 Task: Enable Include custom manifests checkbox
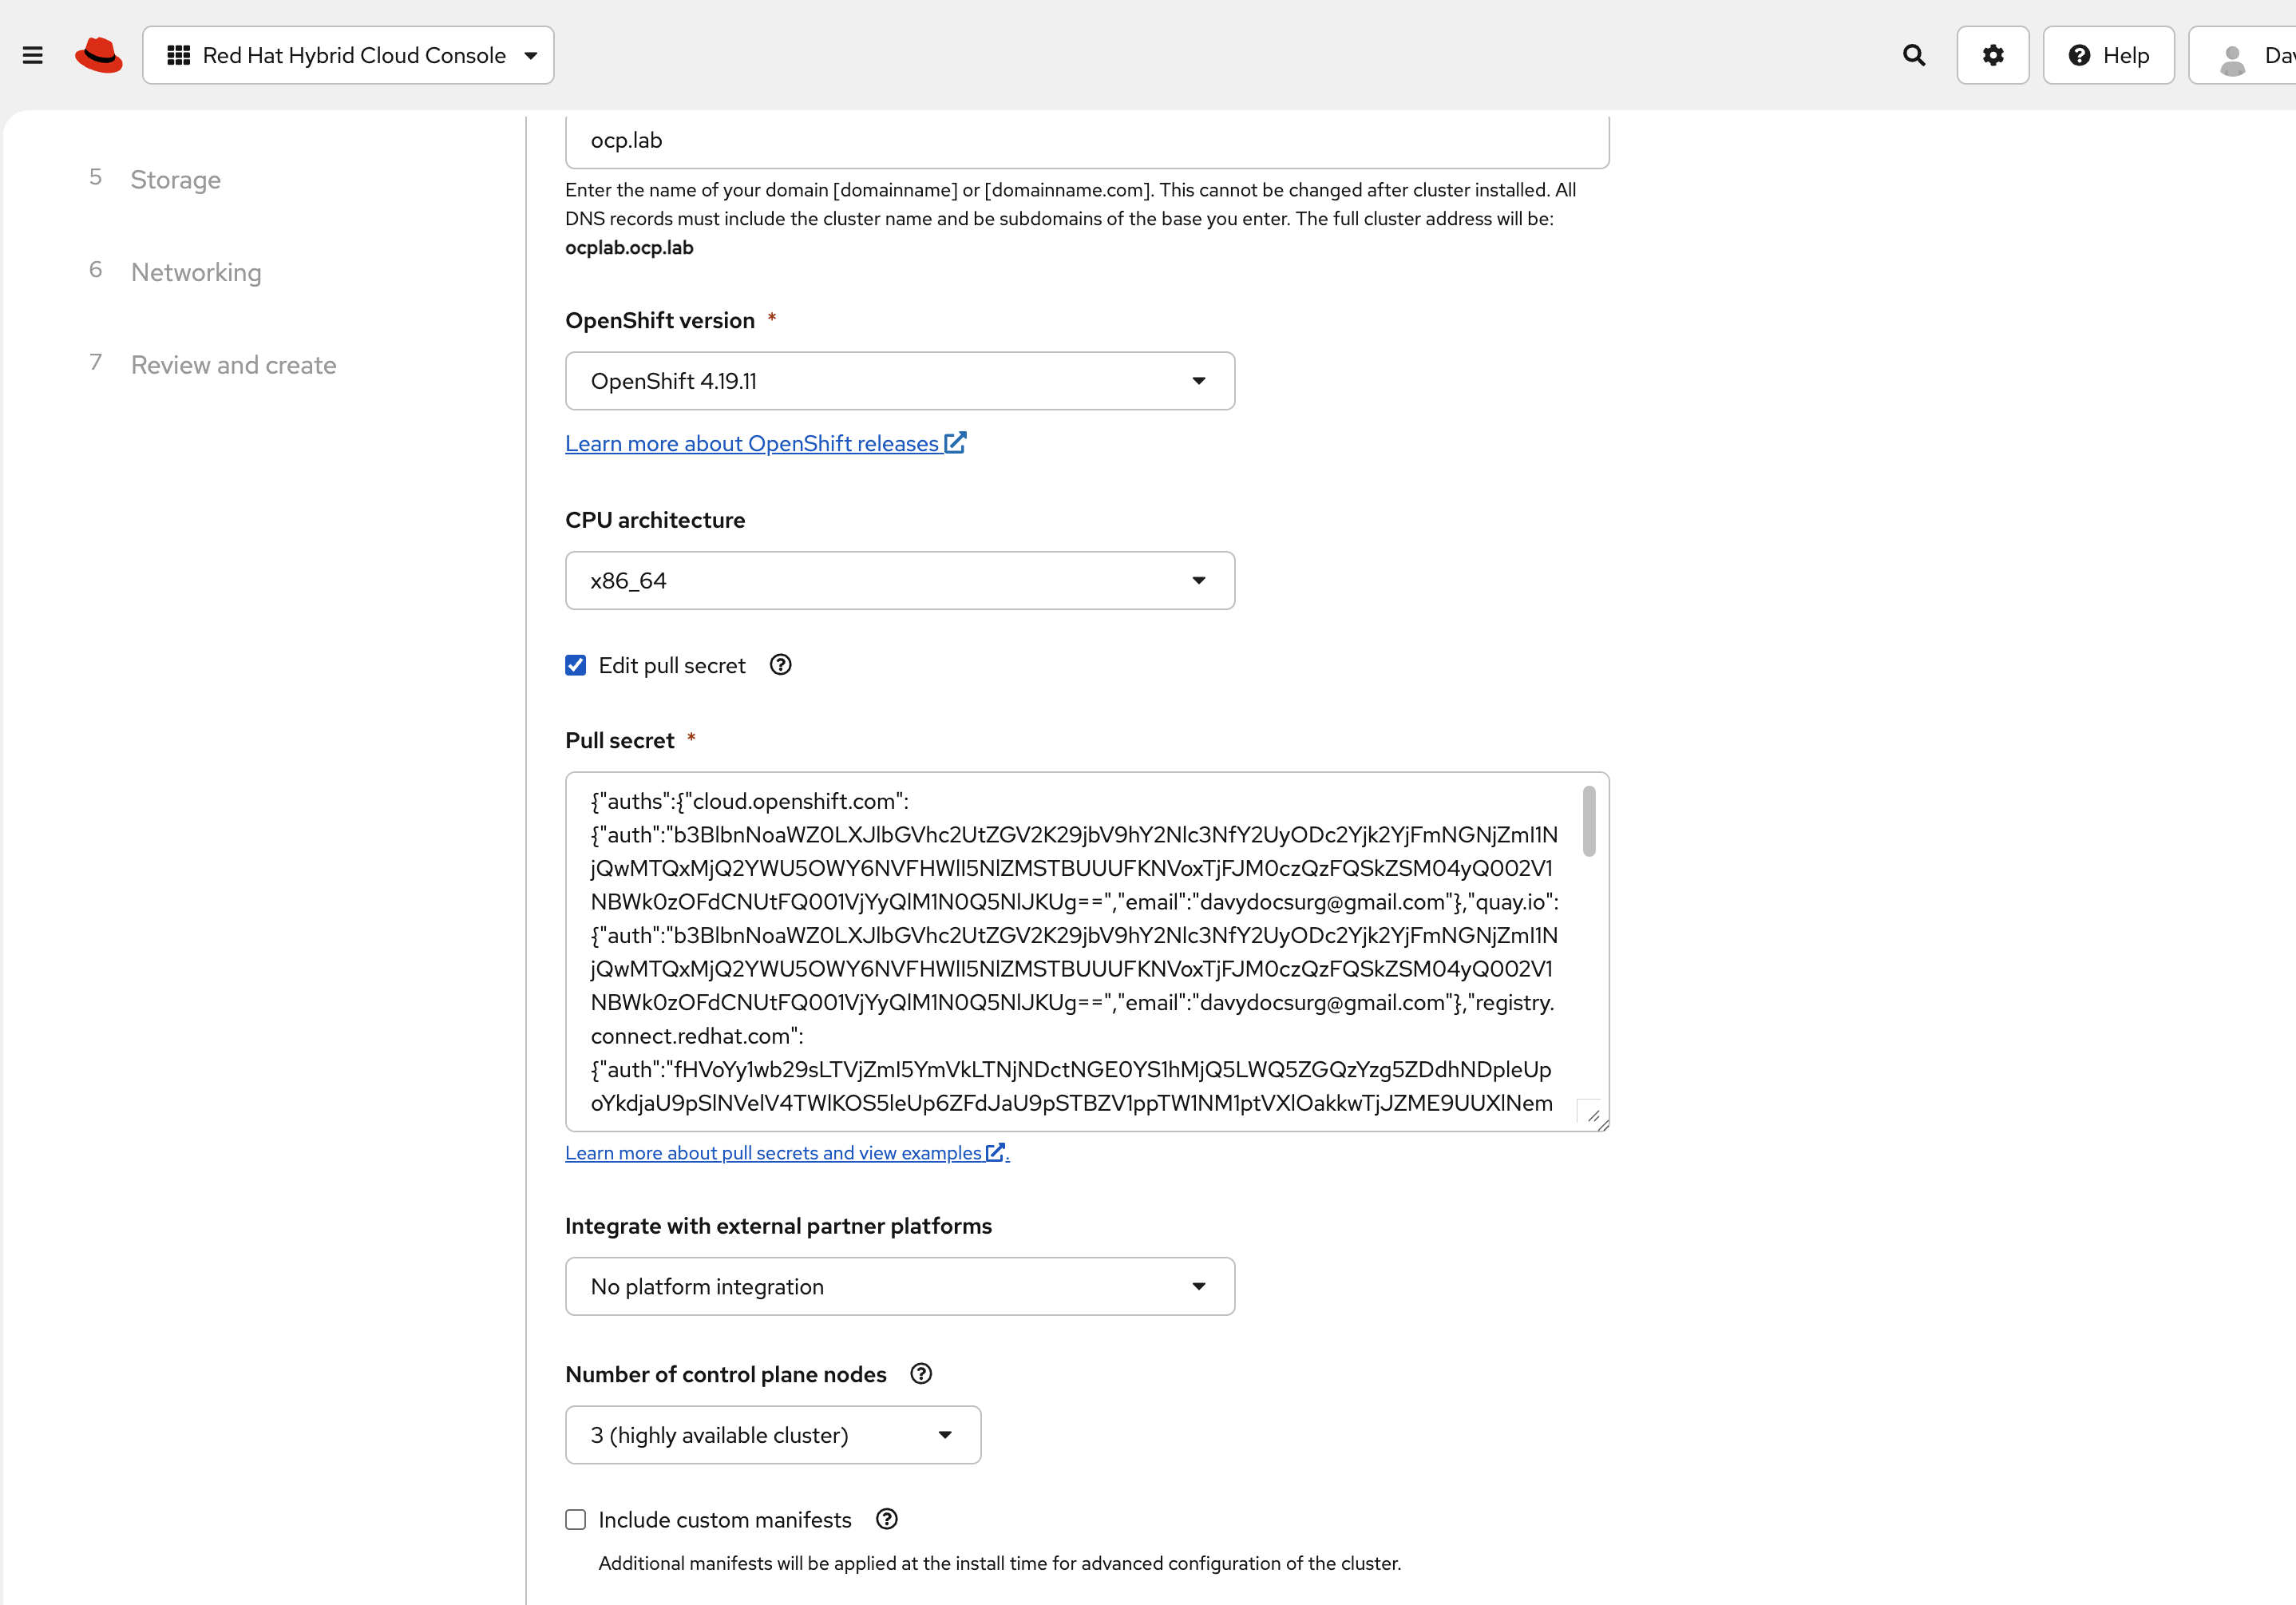point(575,1519)
